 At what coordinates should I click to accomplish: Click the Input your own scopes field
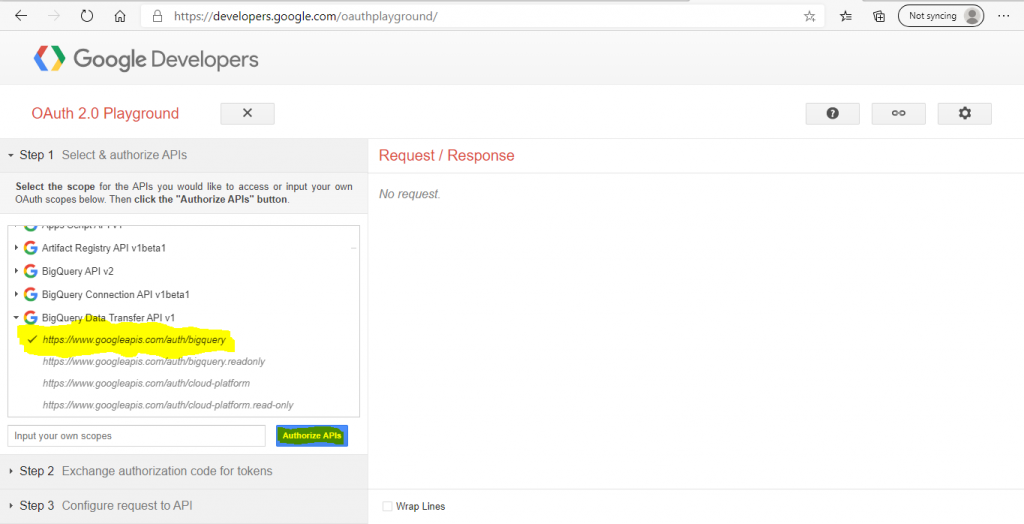(x=136, y=436)
